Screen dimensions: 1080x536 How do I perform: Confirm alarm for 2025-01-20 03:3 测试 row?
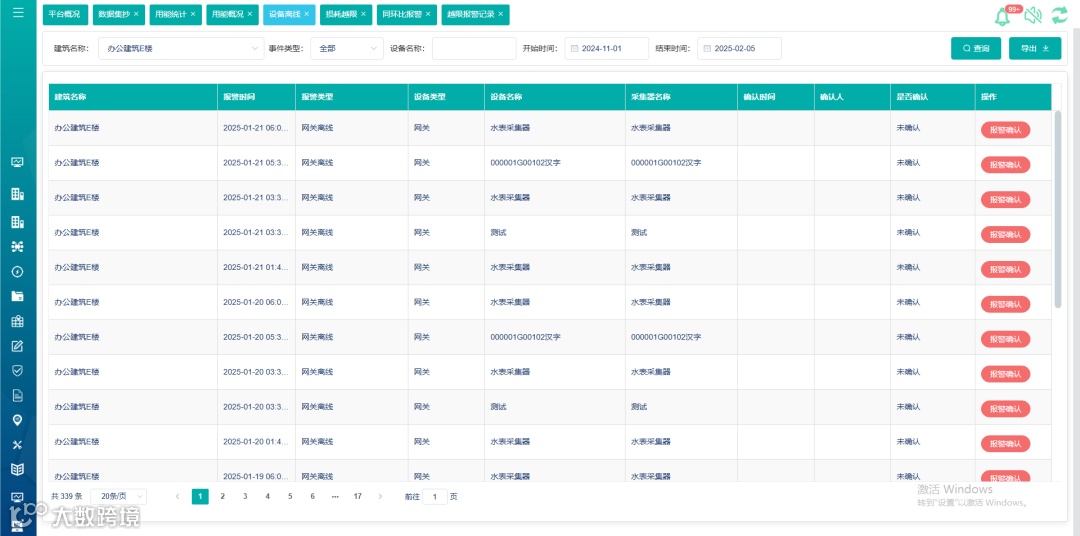(1006, 409)
